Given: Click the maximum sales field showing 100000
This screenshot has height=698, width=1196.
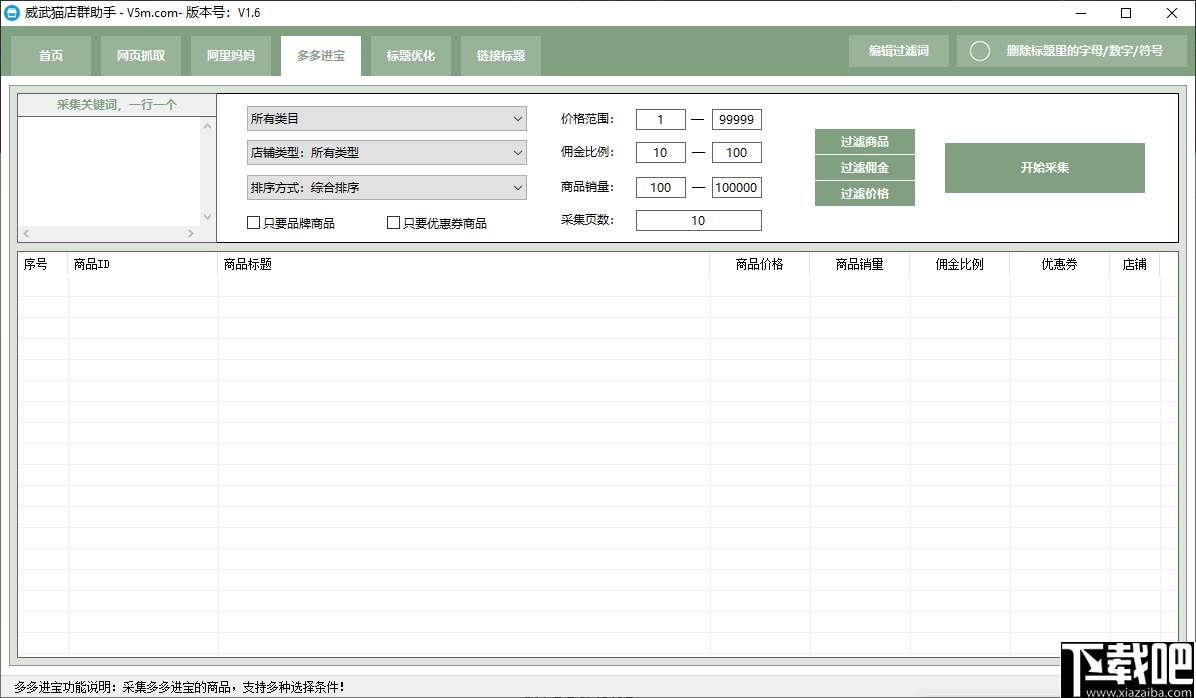Looking at the screenshot, I should point(737,187).
